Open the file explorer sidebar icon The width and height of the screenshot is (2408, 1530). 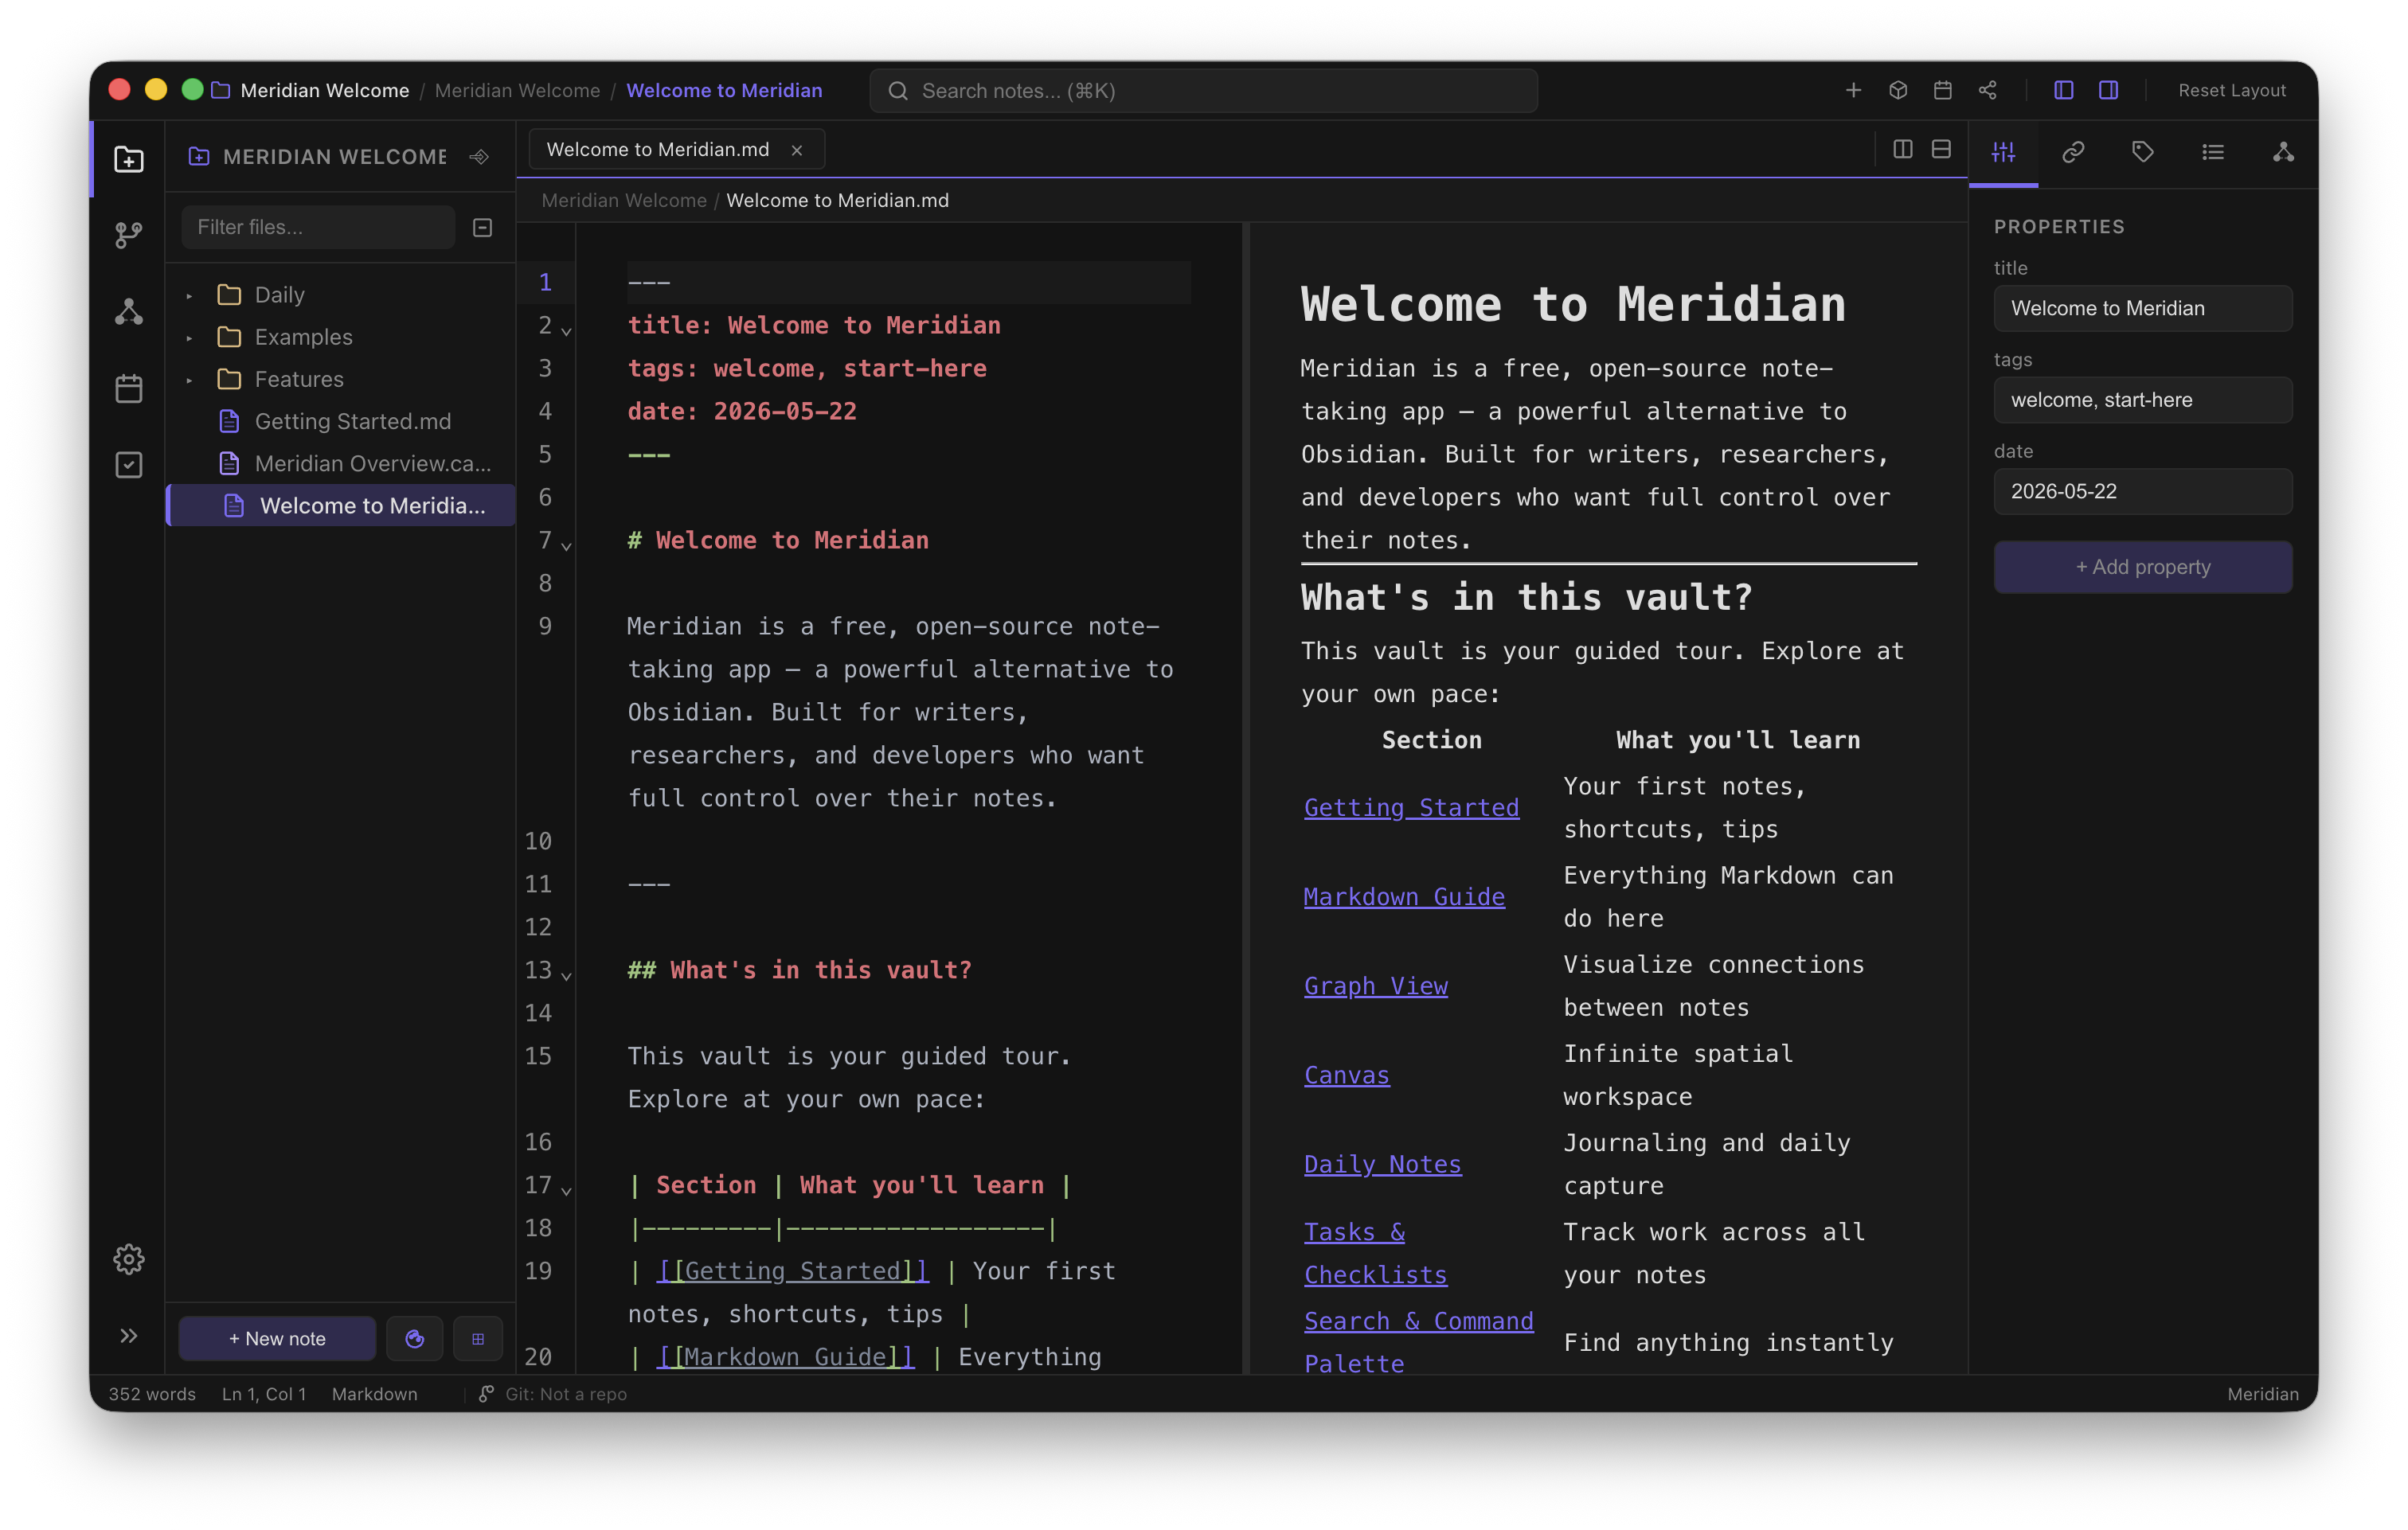(x=129, y=159)
